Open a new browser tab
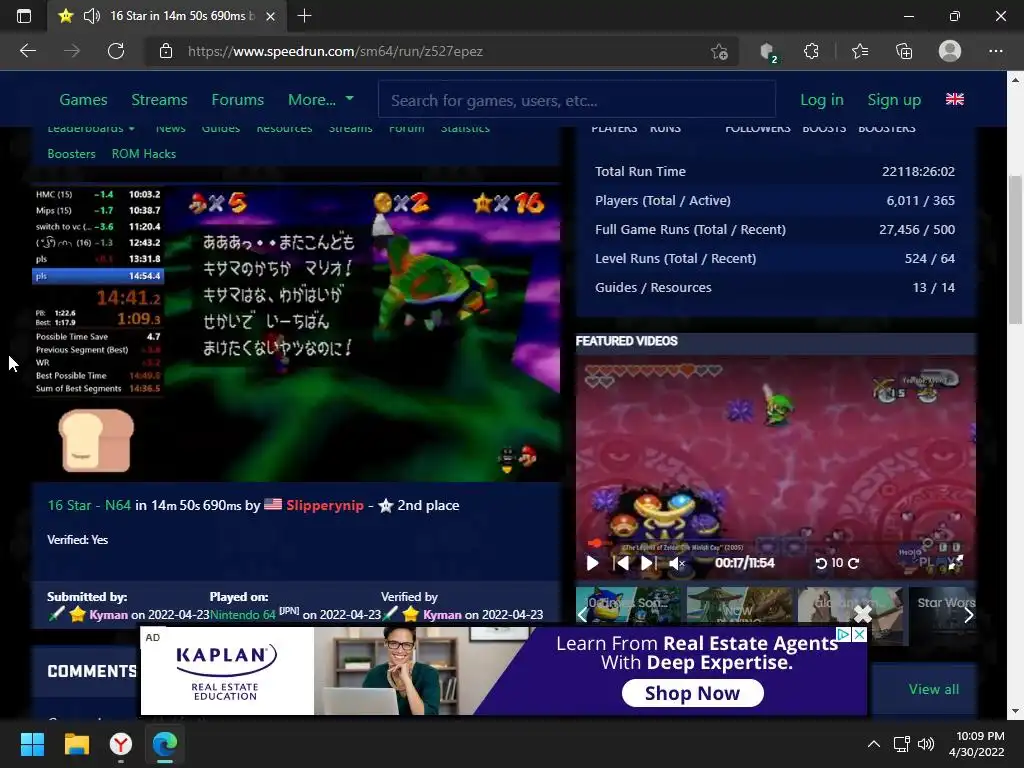1024x768 pixels. (x=304, y=16)
